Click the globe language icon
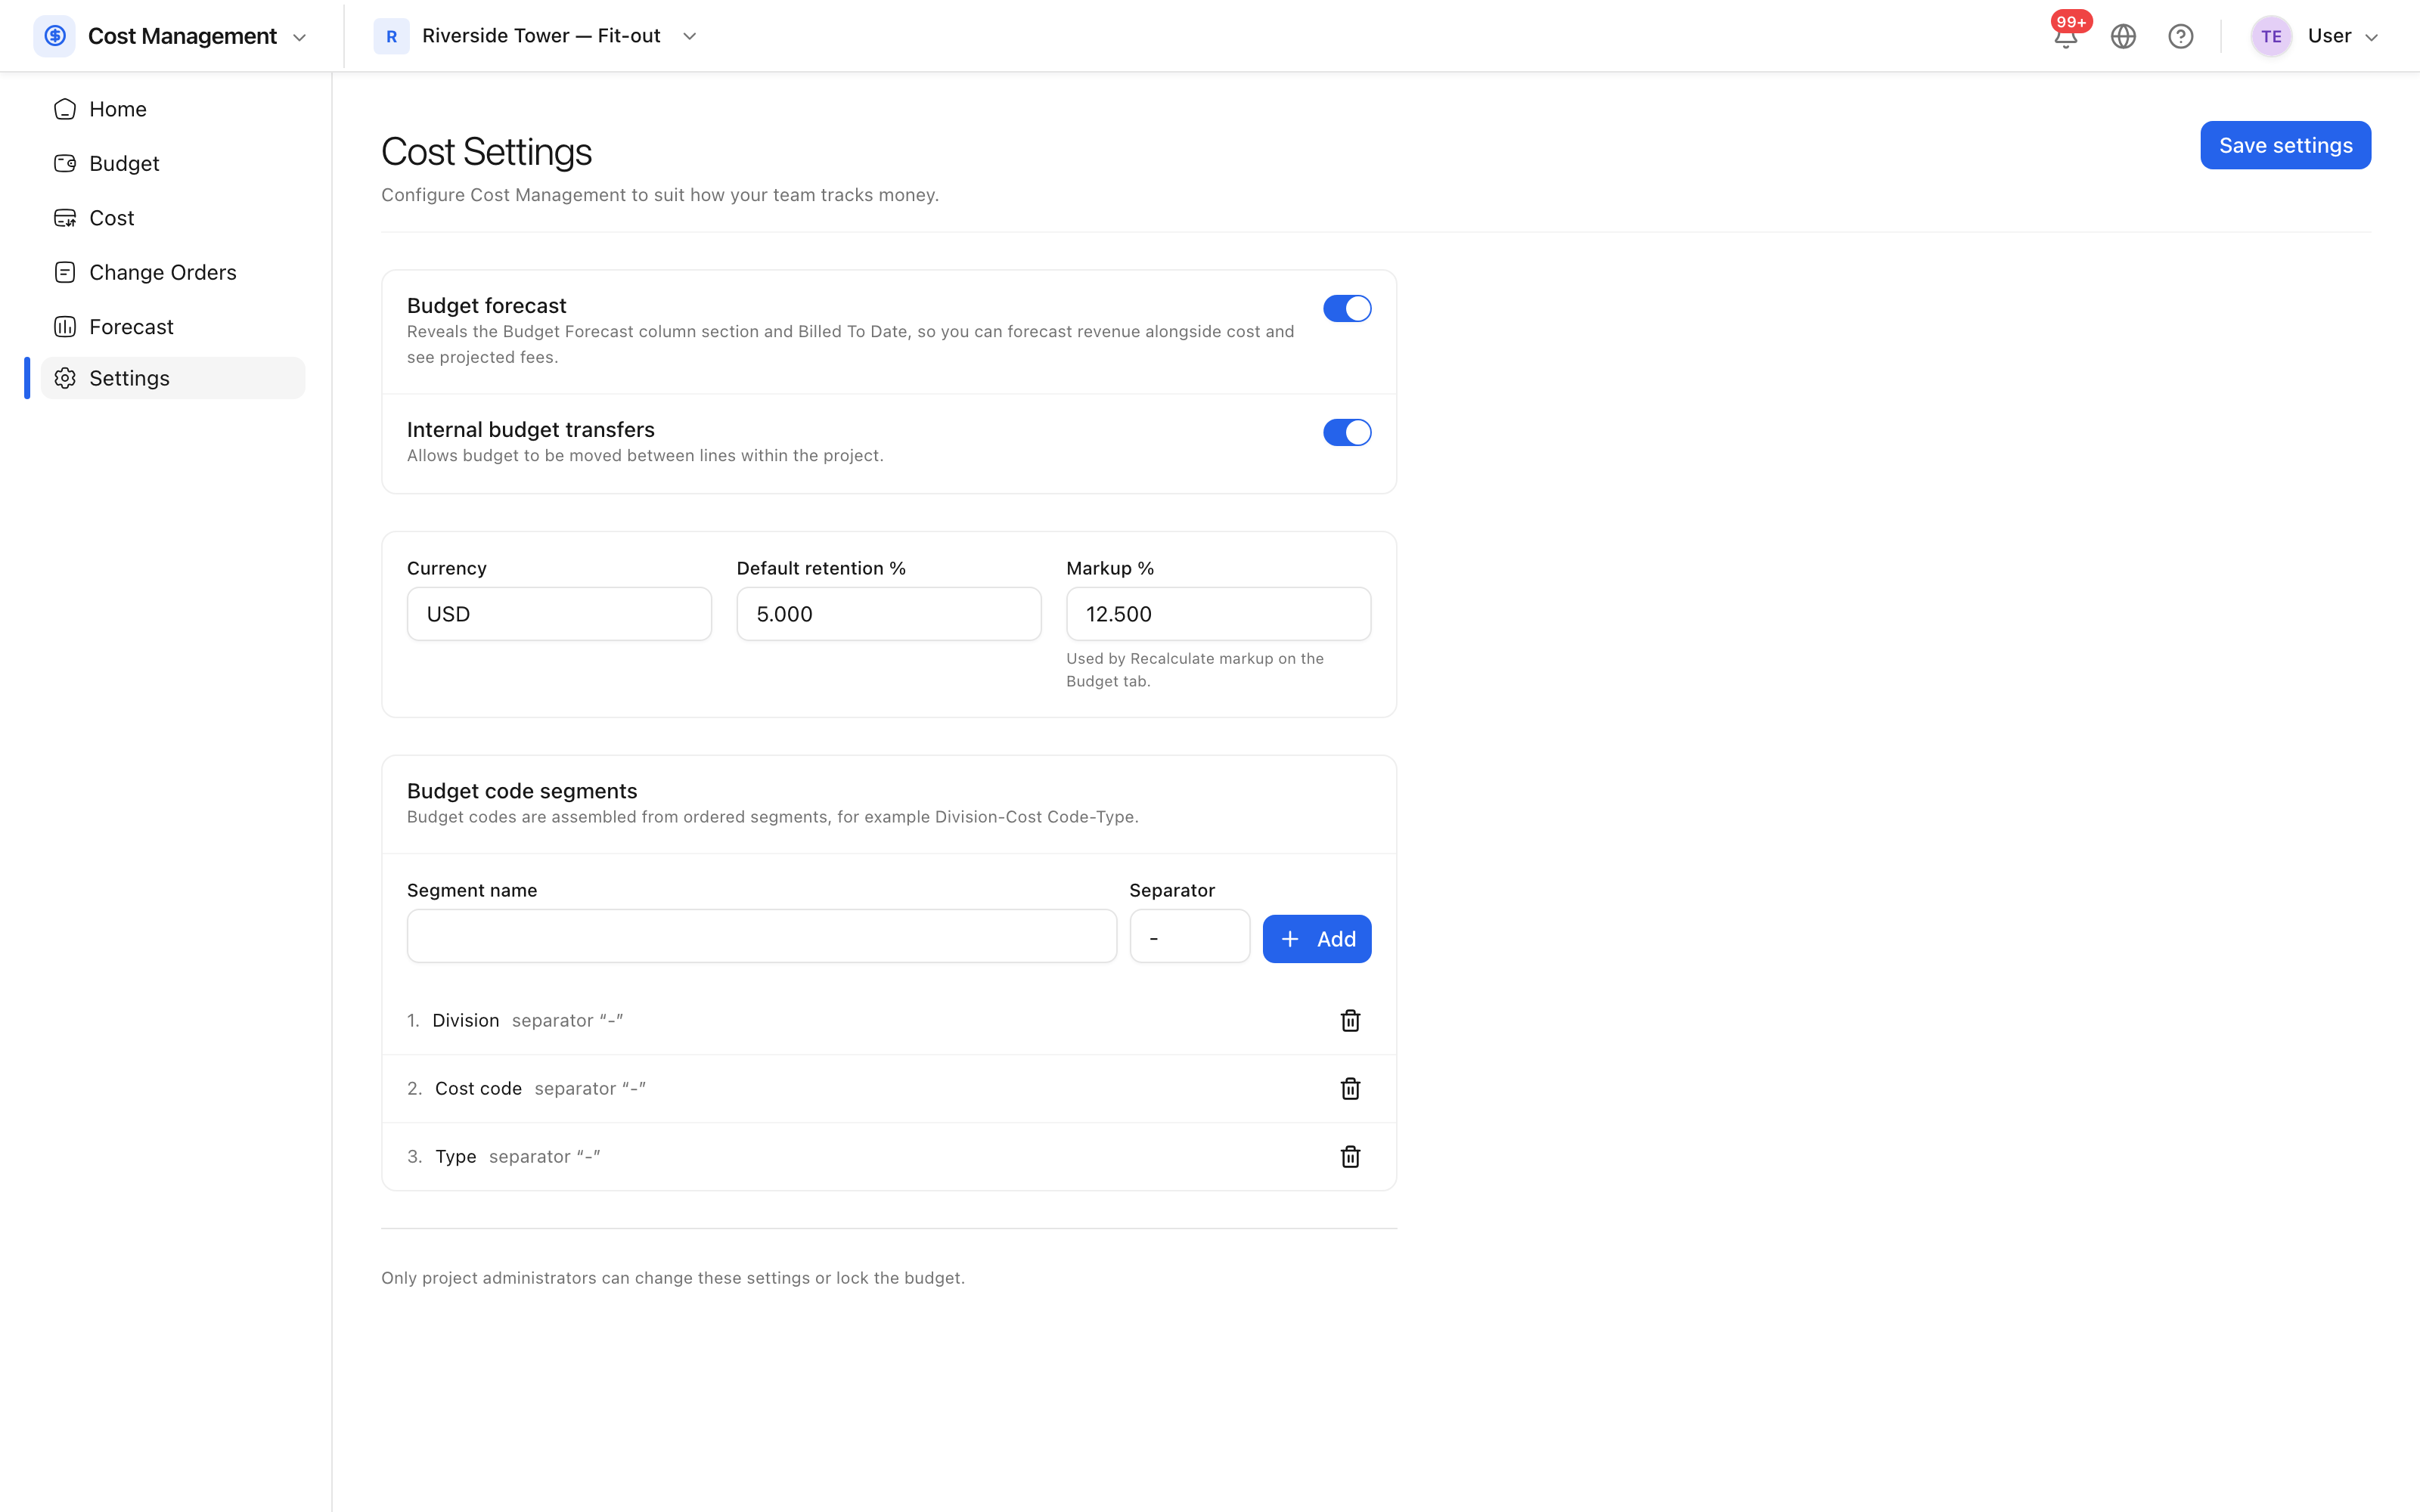The image size is (2420, 1512). (x=2123, y=36)
